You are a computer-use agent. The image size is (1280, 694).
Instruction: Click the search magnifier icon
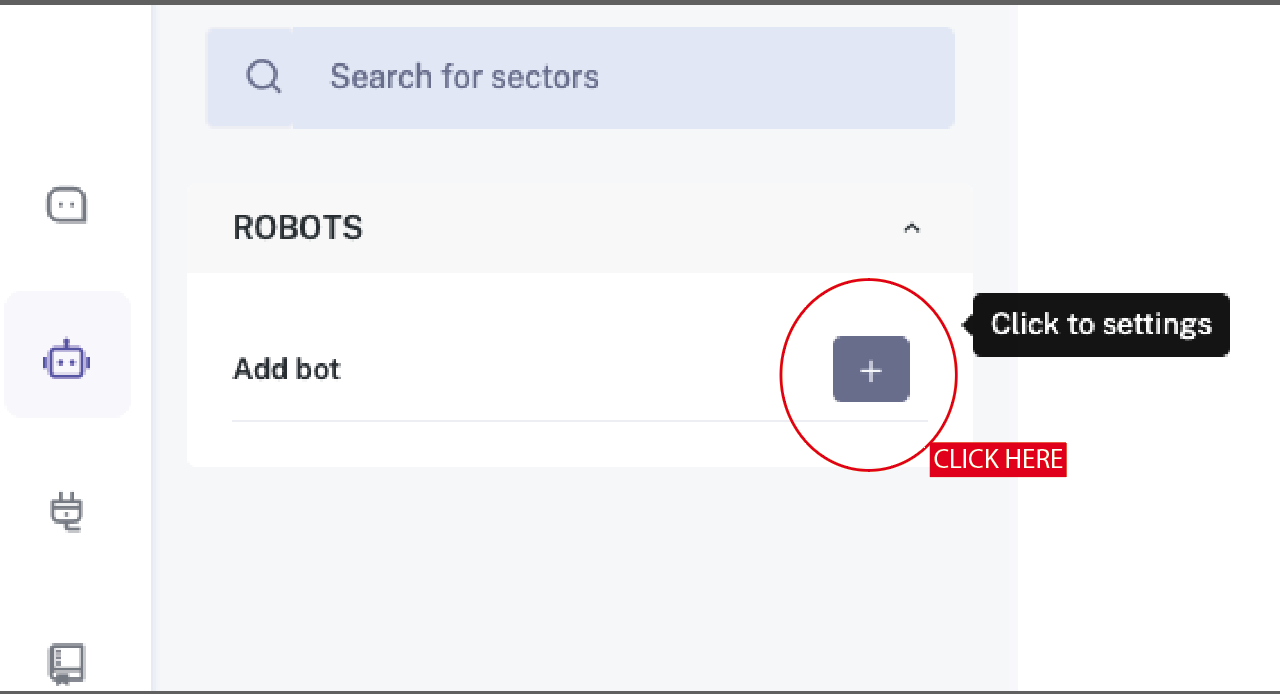pyautogui.click(x=263, y=76)
